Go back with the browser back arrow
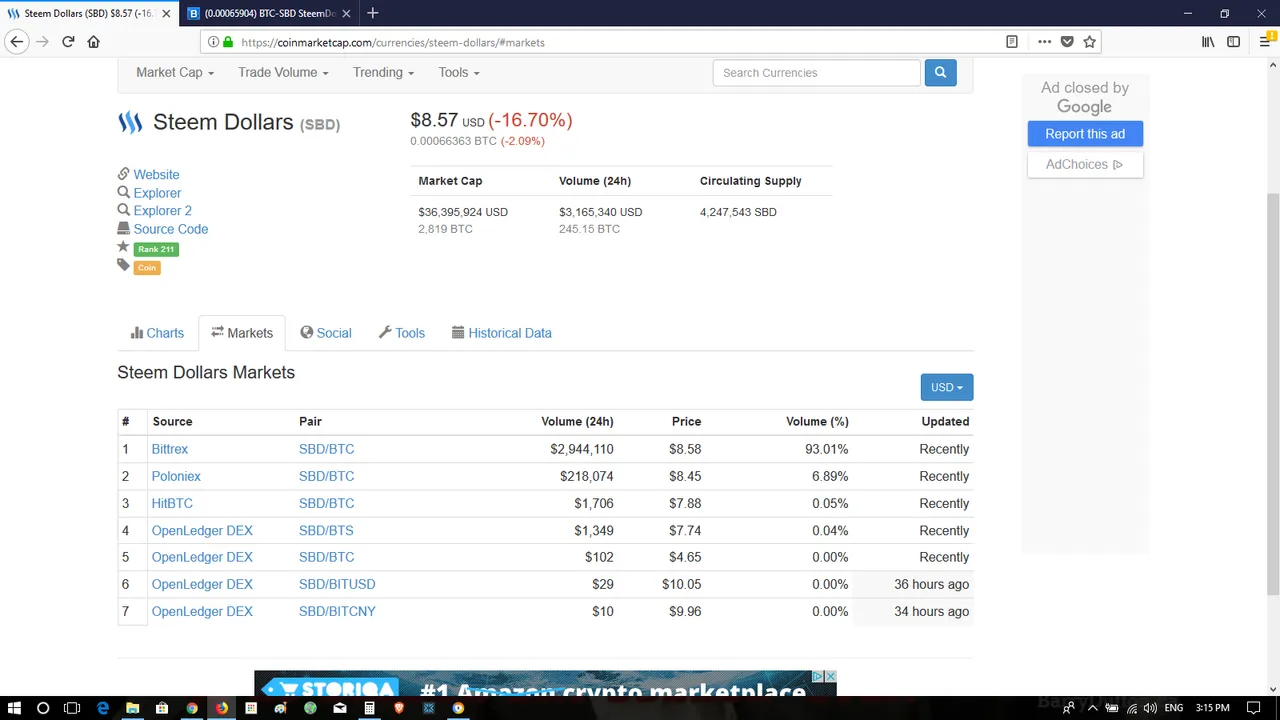1280x720 pixels. tap(16, 42)
